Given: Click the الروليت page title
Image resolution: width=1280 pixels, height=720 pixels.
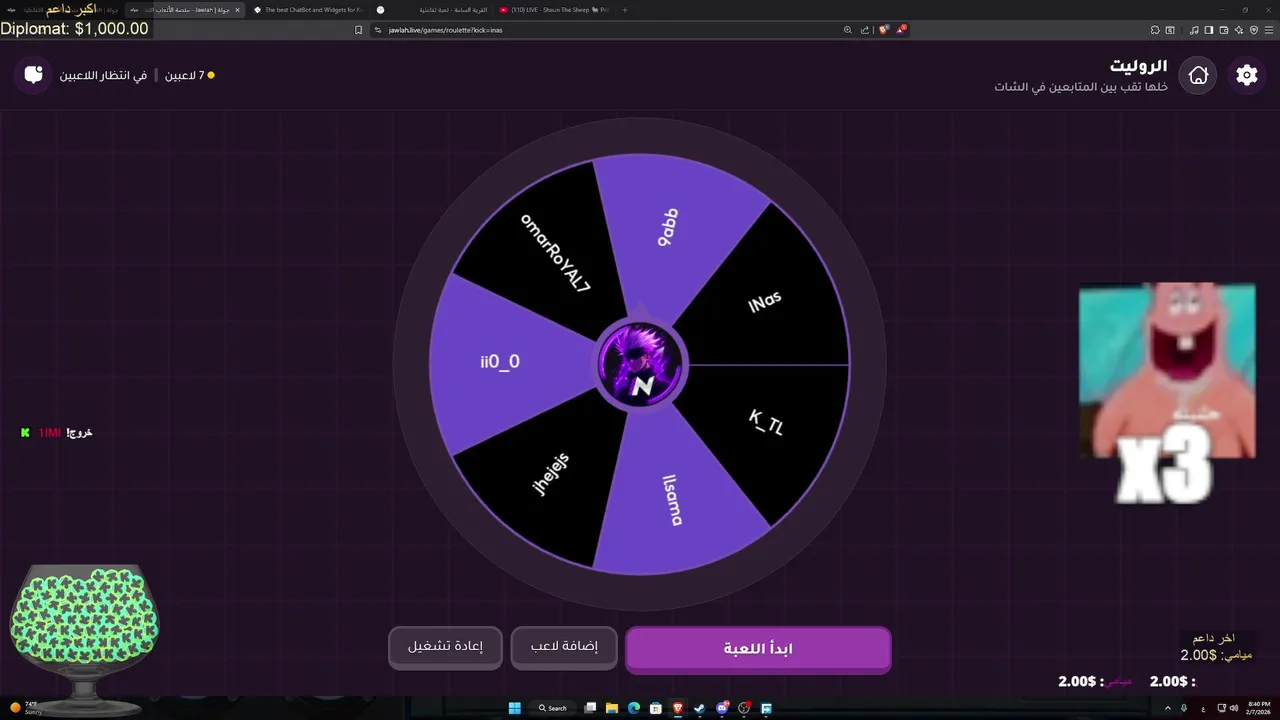Looking at the screenshot, I should [x=1138, y=65].
